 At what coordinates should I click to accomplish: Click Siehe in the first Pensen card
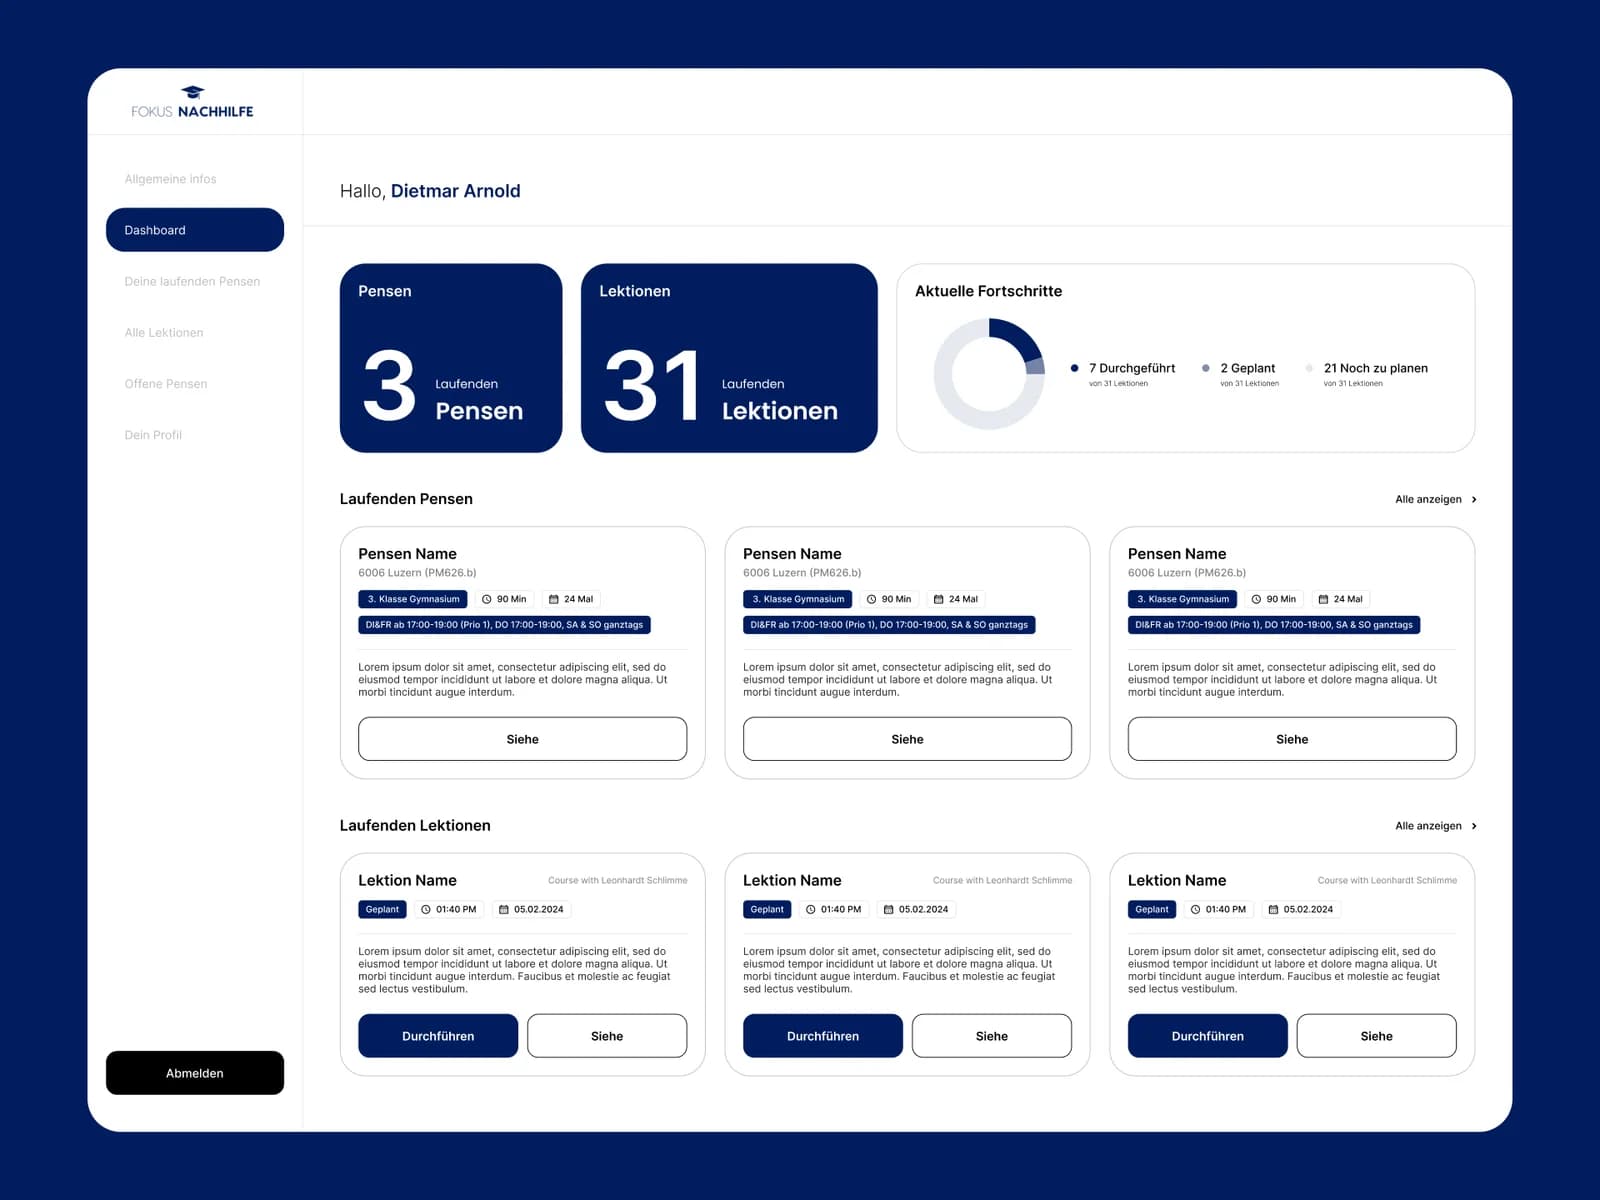coord(522,739)
